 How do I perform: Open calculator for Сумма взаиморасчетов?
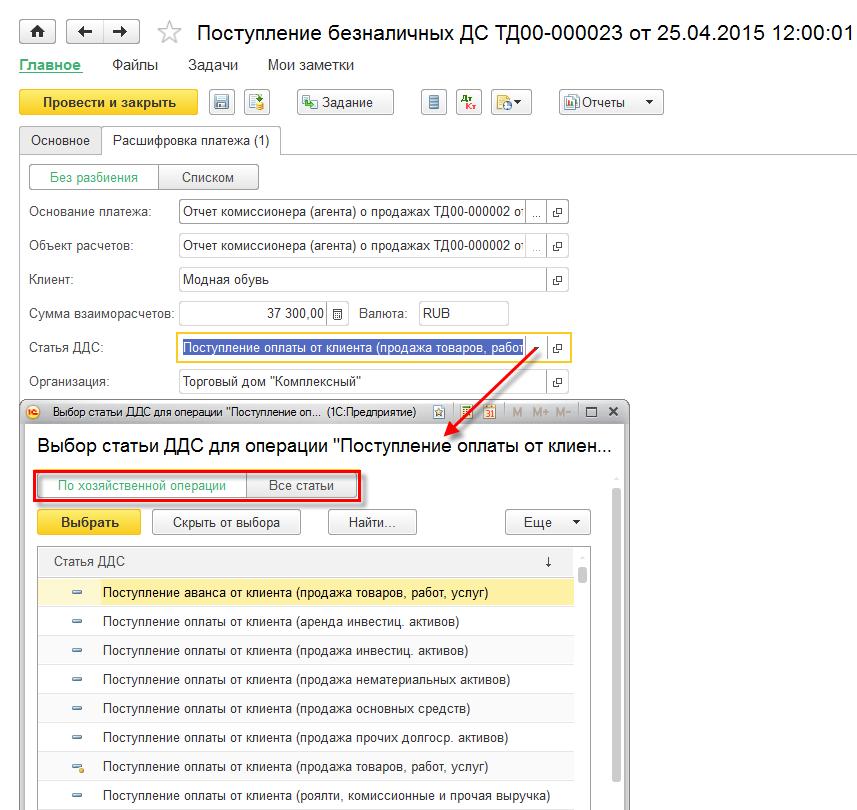338,314
